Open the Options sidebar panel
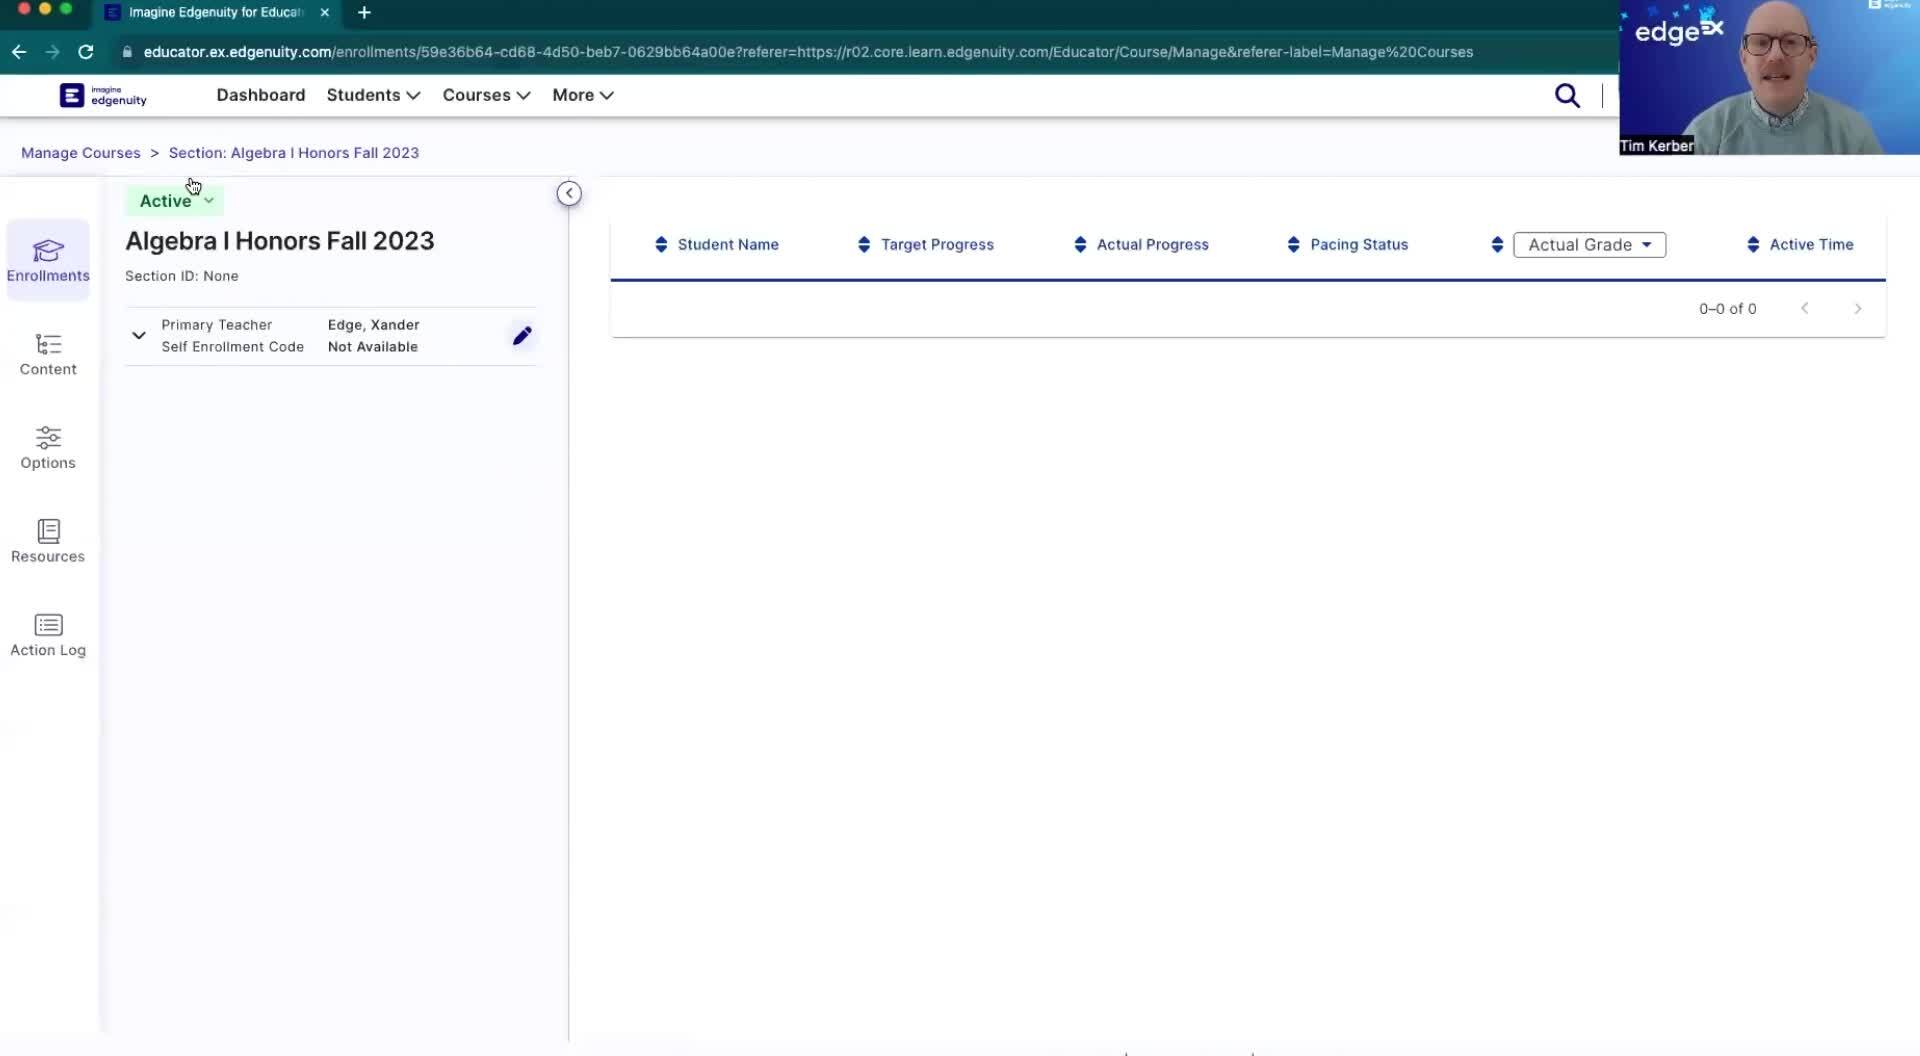Viewport: 1920px width, 1056px height. coord(48,448)
